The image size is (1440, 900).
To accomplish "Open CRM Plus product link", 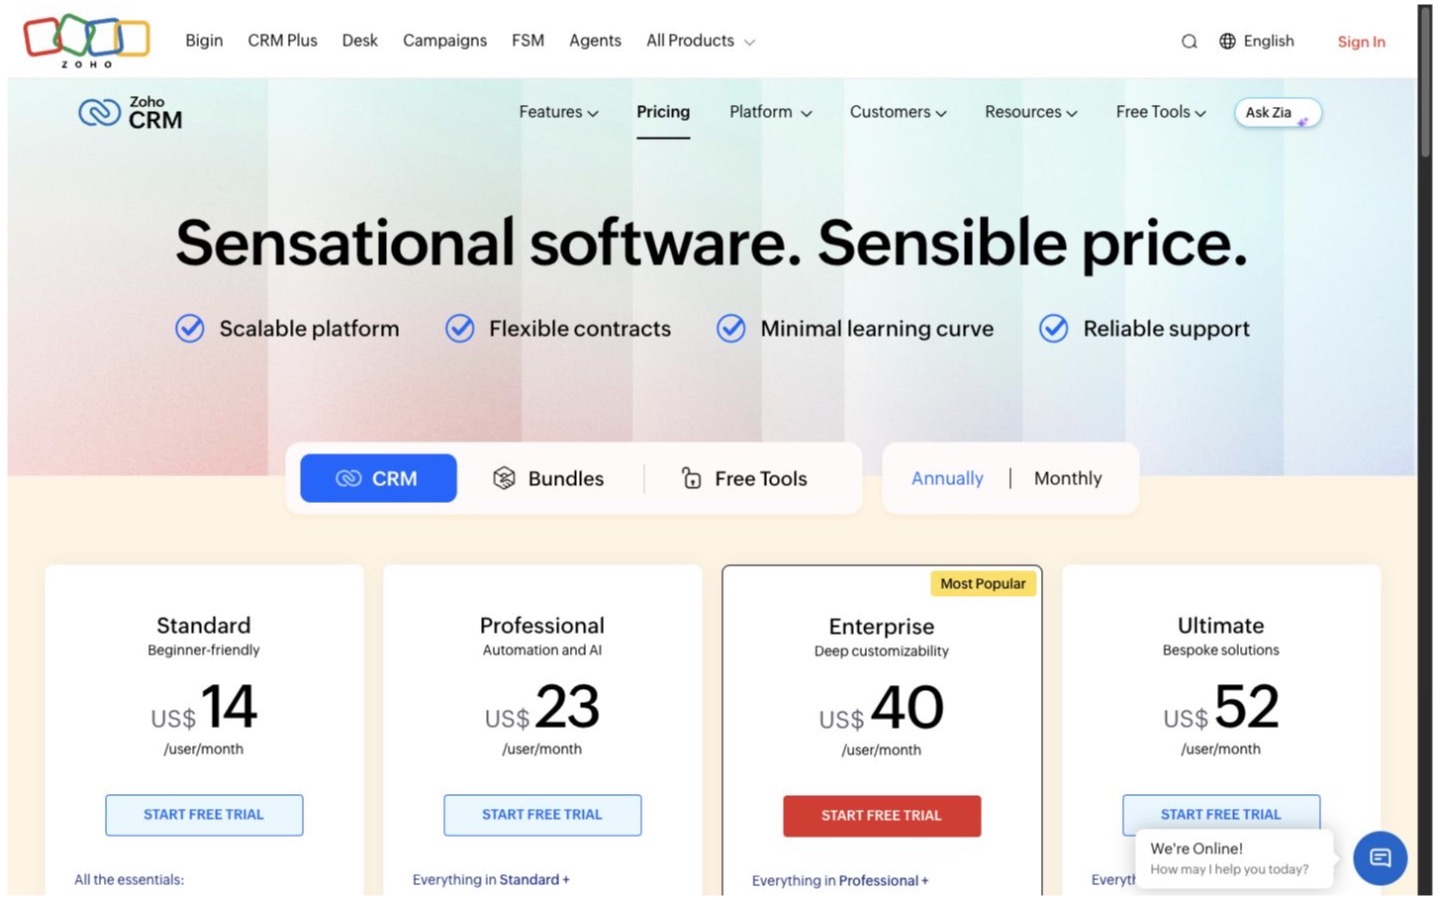I will coord(282,41).
